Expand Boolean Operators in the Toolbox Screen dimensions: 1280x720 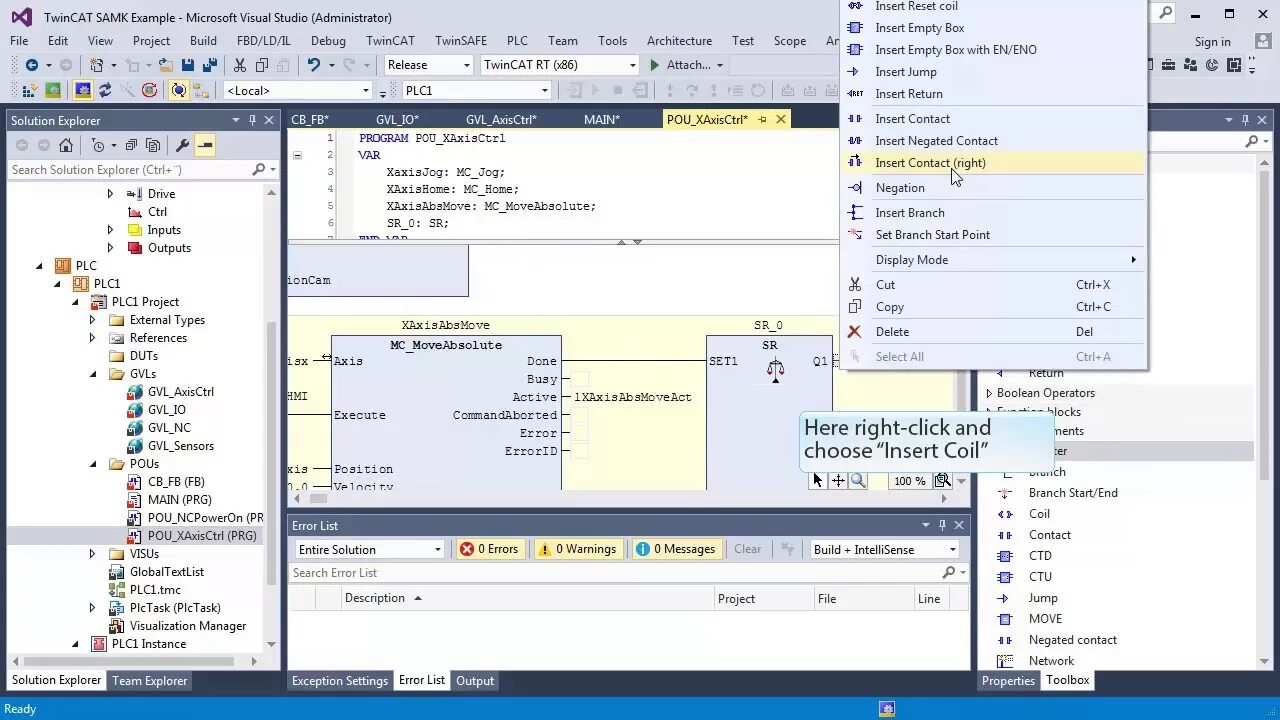(x=989, y=393)
